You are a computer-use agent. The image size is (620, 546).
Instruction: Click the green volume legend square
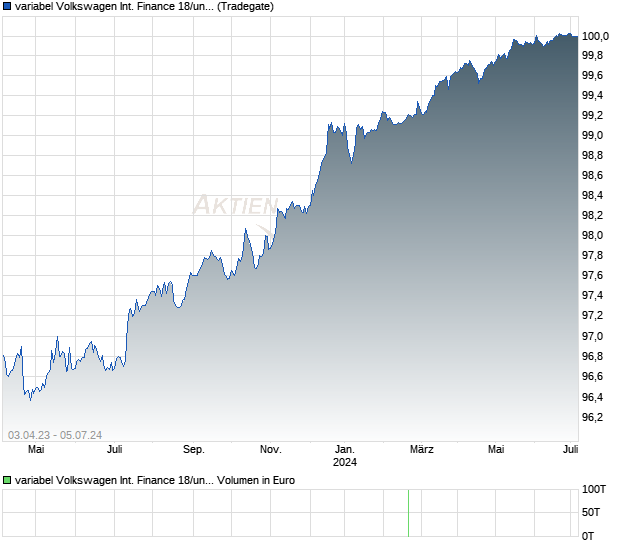7,480
